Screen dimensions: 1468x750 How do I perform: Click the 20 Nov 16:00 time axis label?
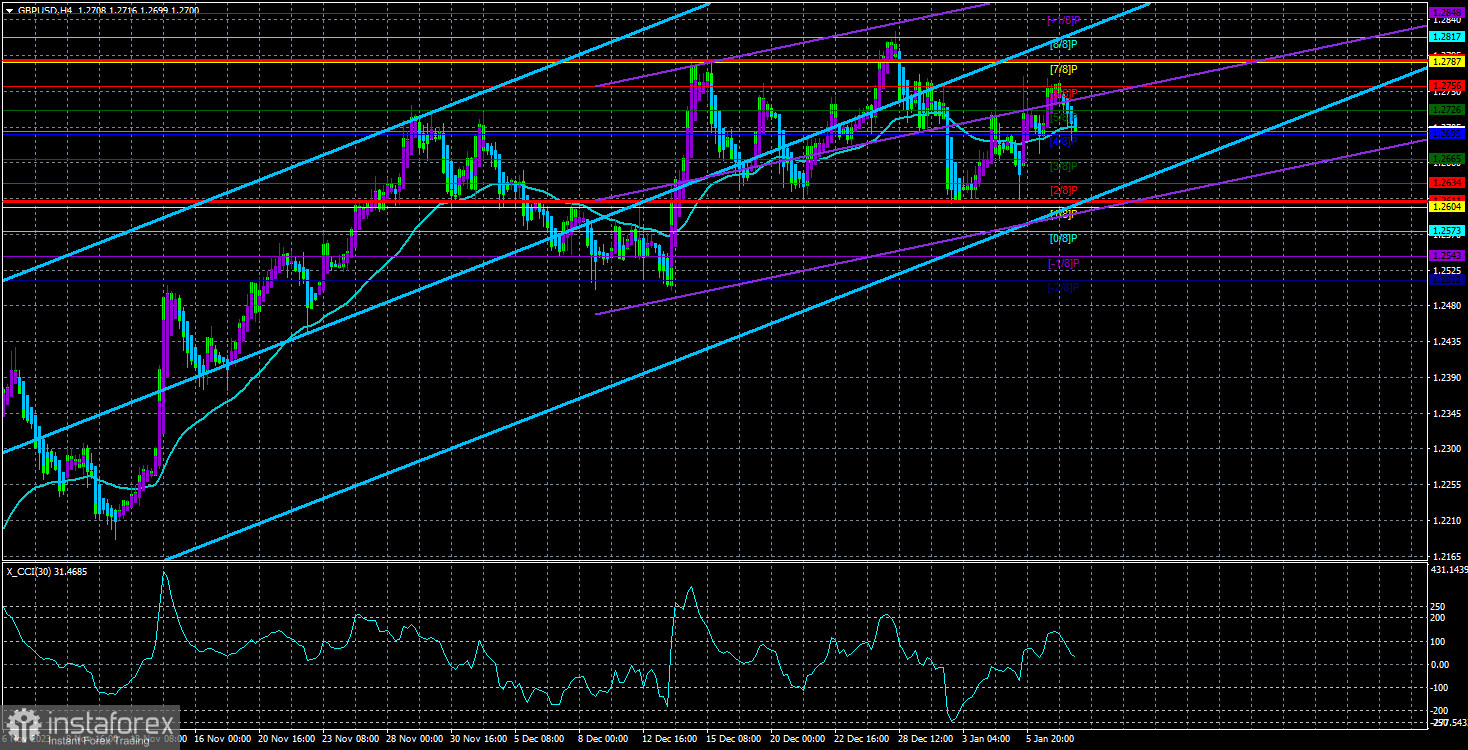[289, 740]
